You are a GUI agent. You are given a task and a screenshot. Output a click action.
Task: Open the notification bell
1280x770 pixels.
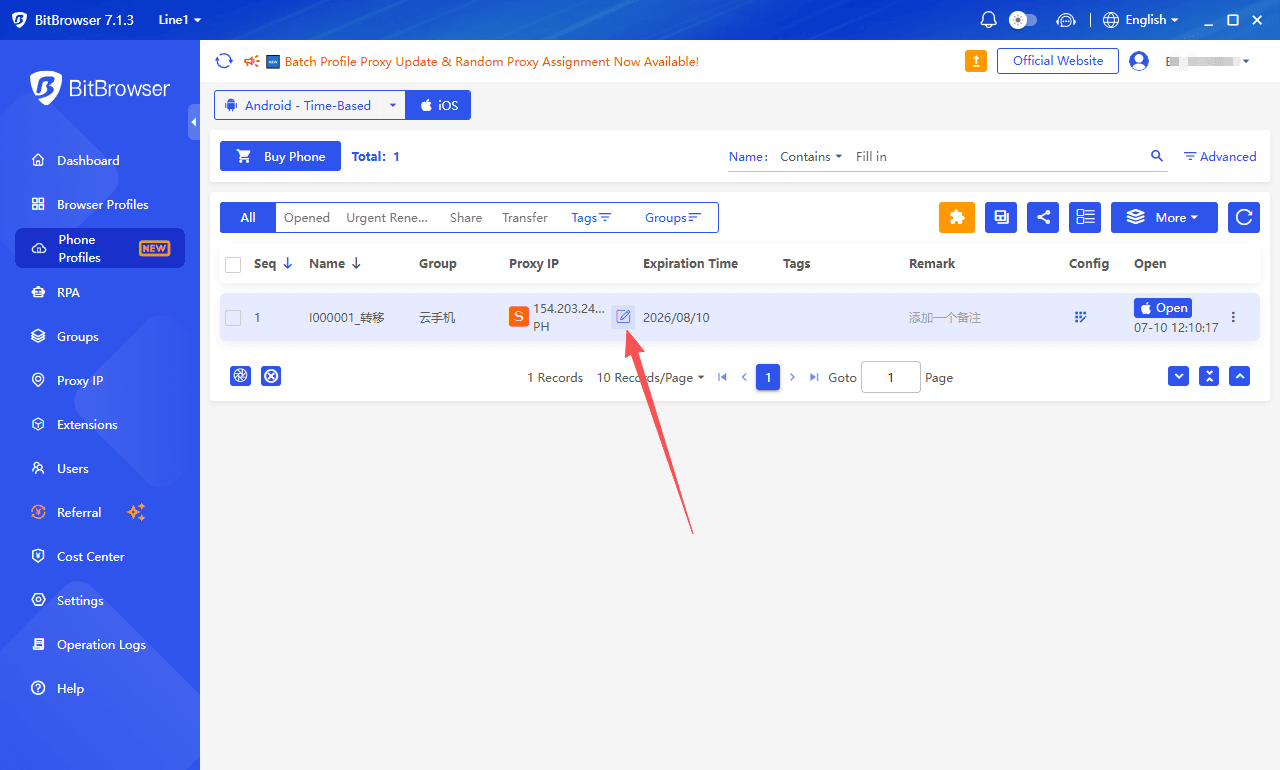point(988,20)
